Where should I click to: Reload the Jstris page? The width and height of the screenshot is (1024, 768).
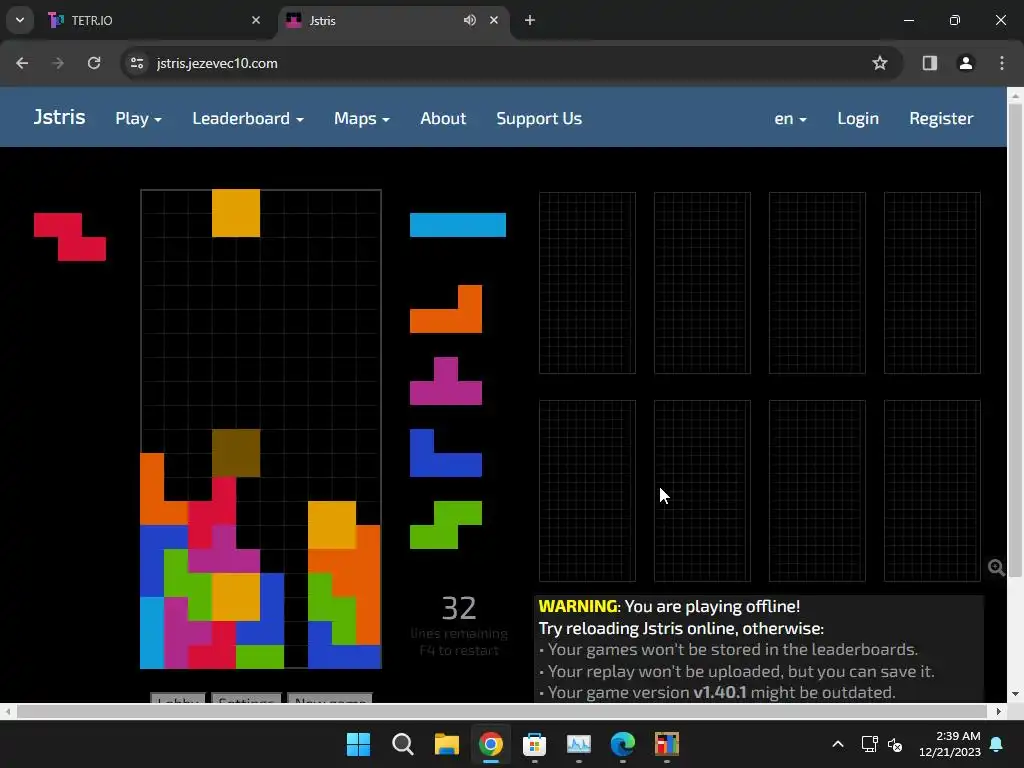click(94, 63)
